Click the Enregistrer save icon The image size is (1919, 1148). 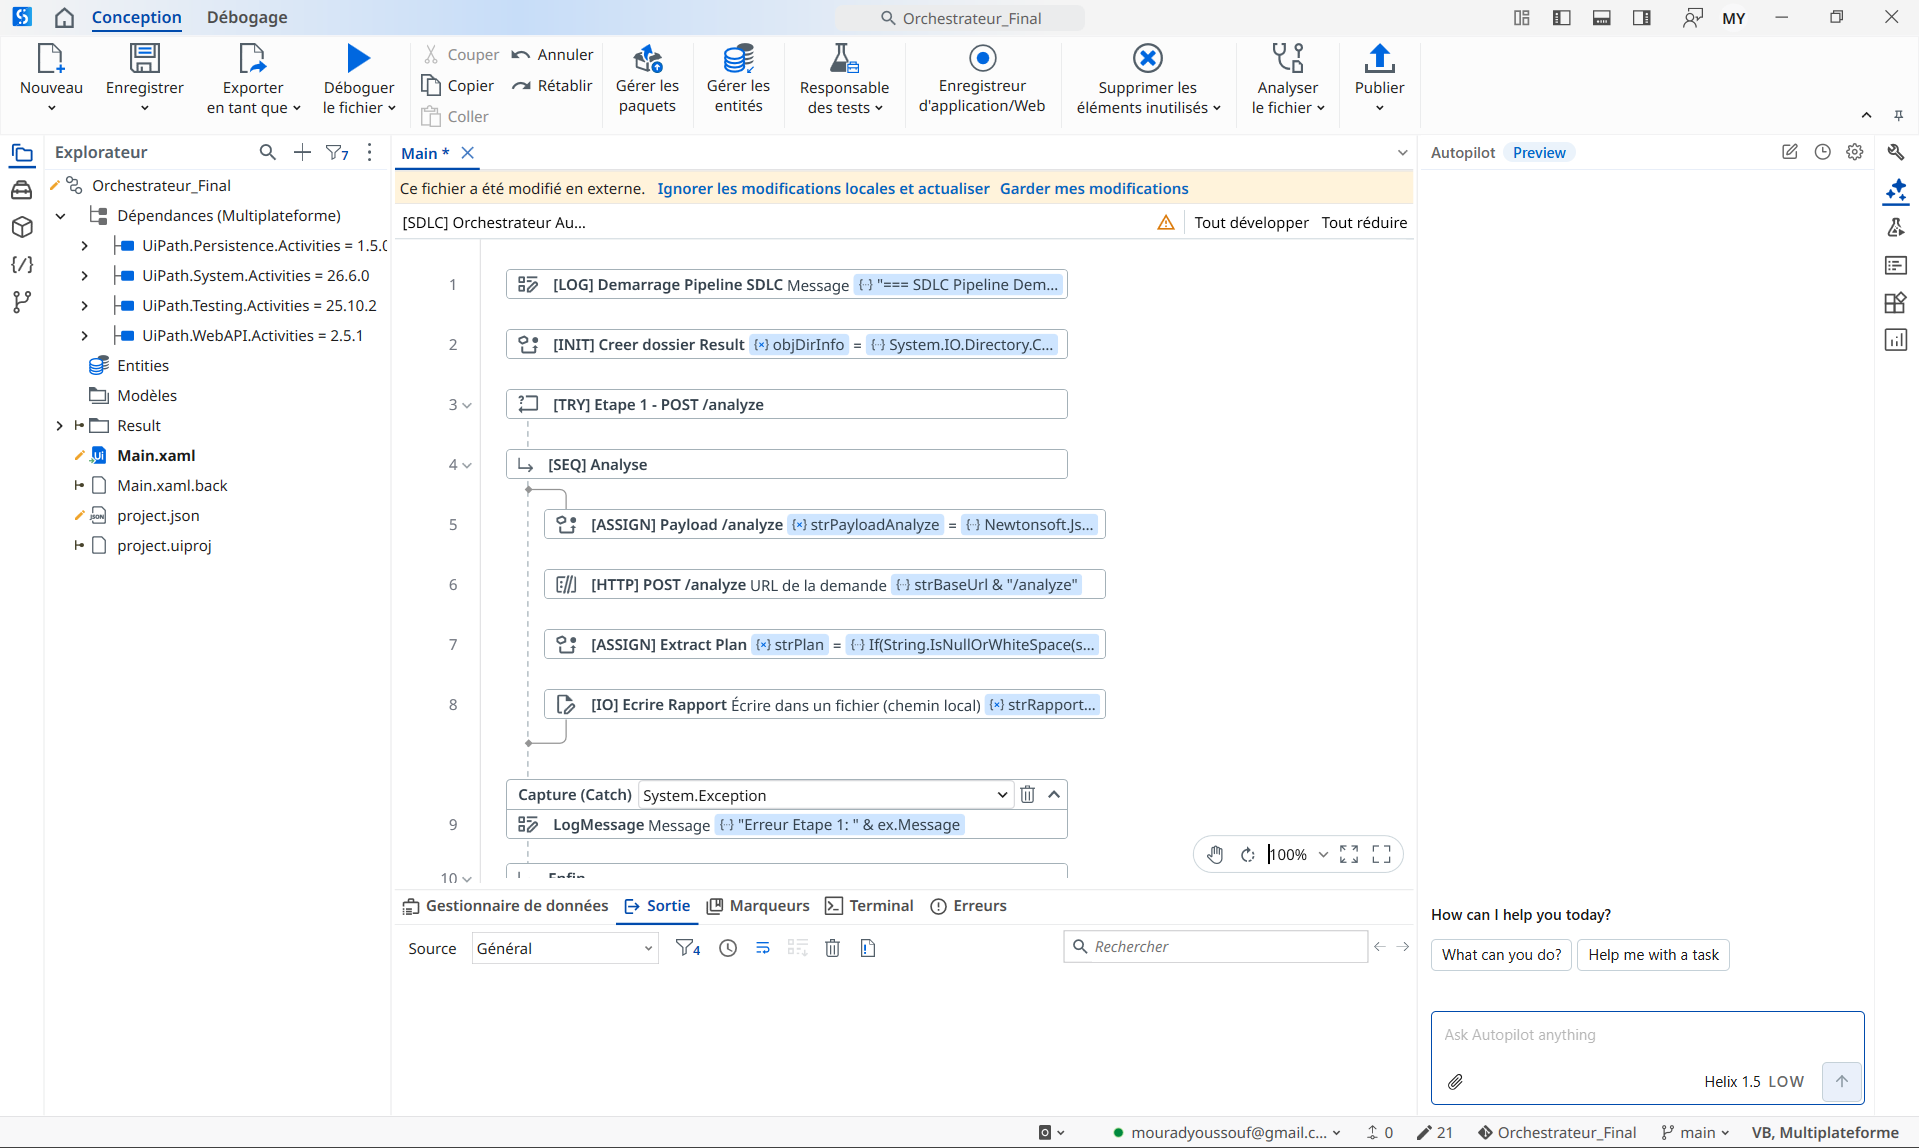(145, 59)
